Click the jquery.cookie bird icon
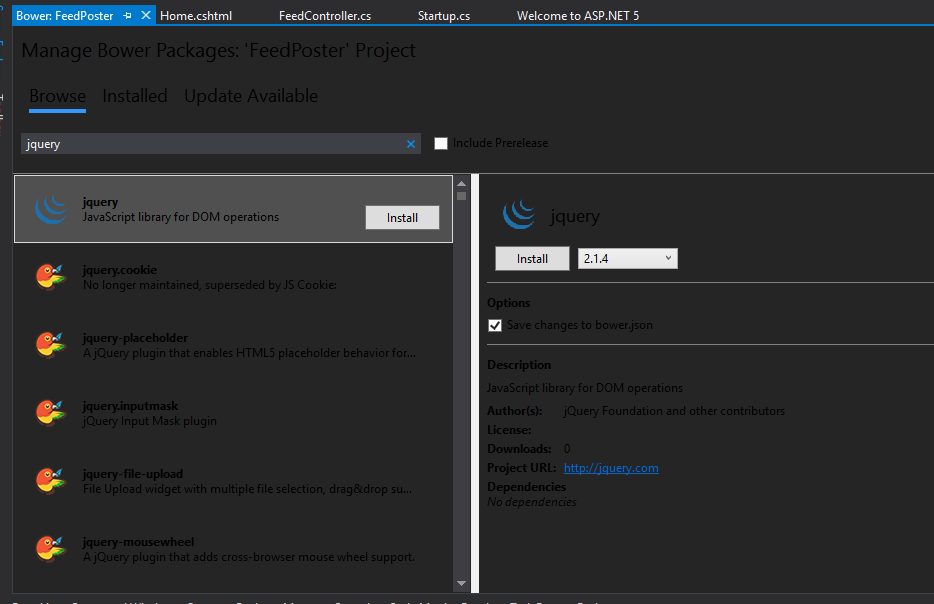The height and width of the screenshot is (604, 934). click(50, 277)
